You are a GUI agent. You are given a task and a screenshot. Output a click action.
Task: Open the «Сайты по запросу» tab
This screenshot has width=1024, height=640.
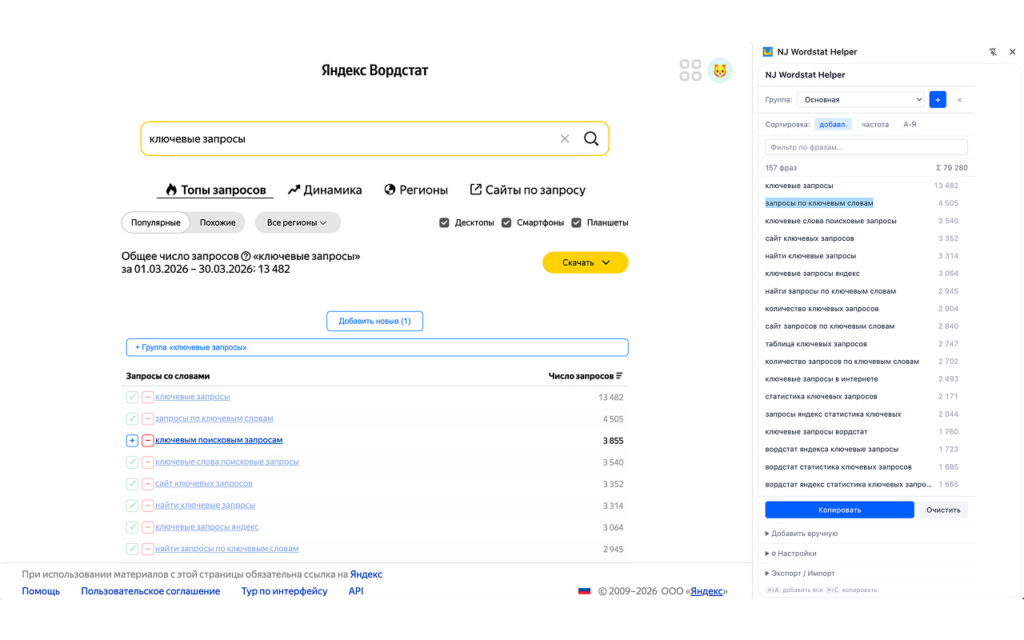(527, 190)
